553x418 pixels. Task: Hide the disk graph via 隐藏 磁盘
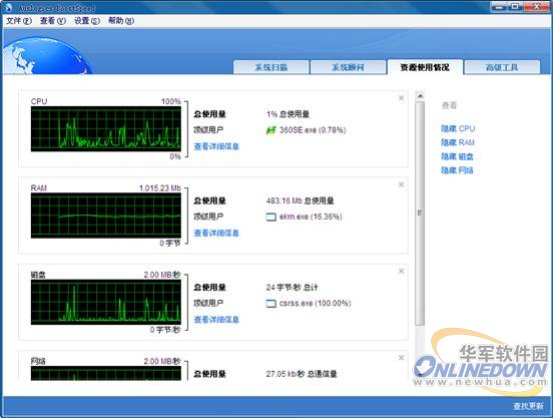(x=457, y=156)
